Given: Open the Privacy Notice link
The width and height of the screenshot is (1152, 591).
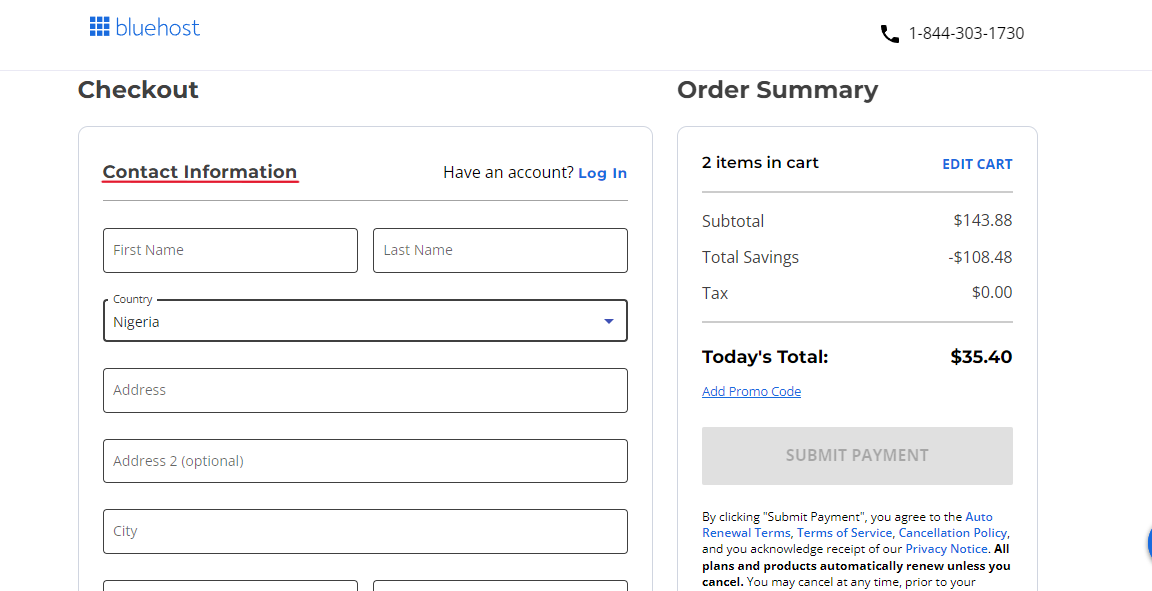Looking at the screenshot, I should [x=946, y=549].
